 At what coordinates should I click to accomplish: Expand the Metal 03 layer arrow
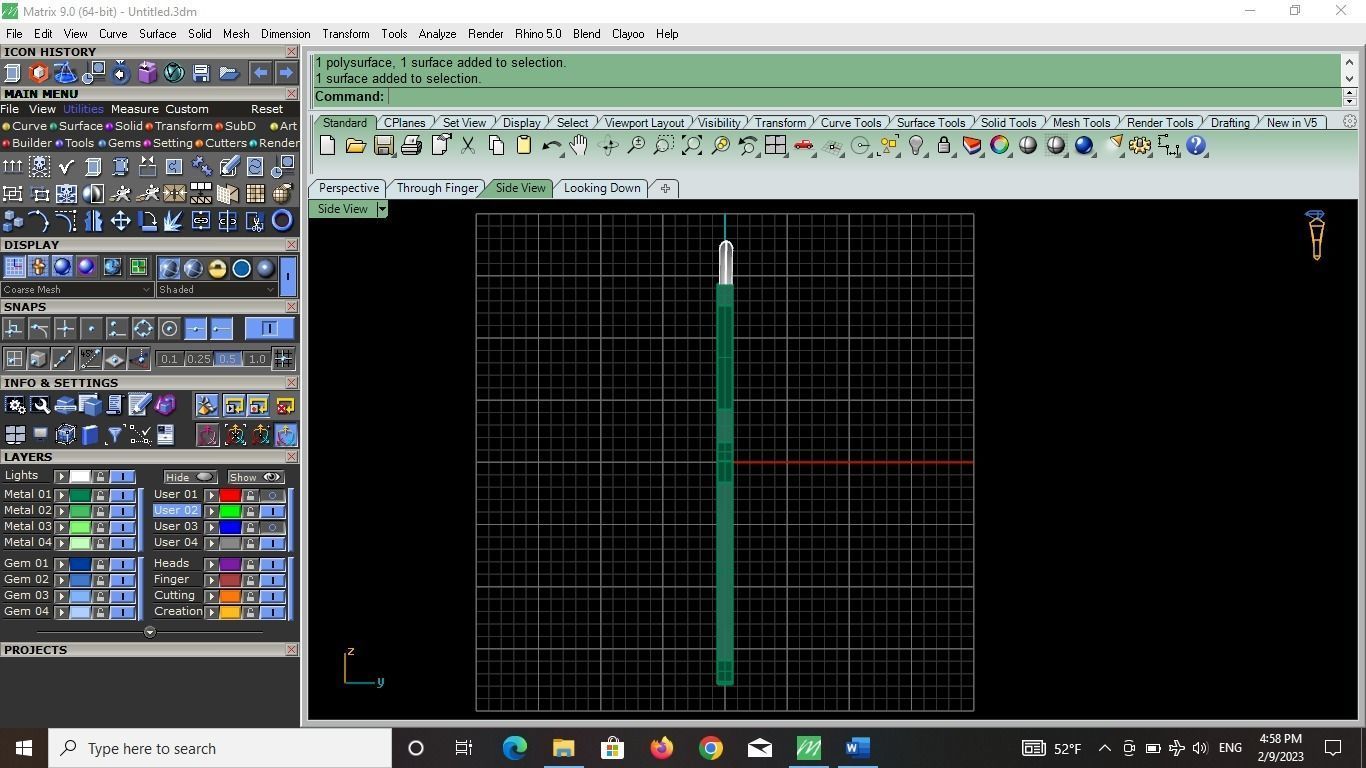(x=61, y=527)
